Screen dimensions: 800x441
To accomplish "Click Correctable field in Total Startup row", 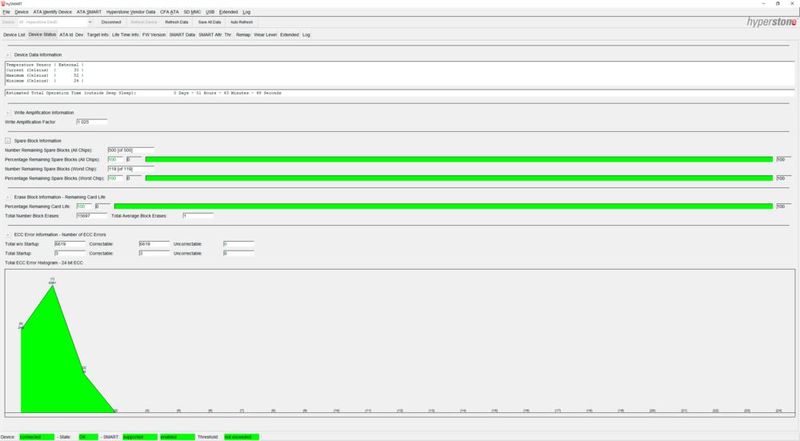I will (154, 253).
